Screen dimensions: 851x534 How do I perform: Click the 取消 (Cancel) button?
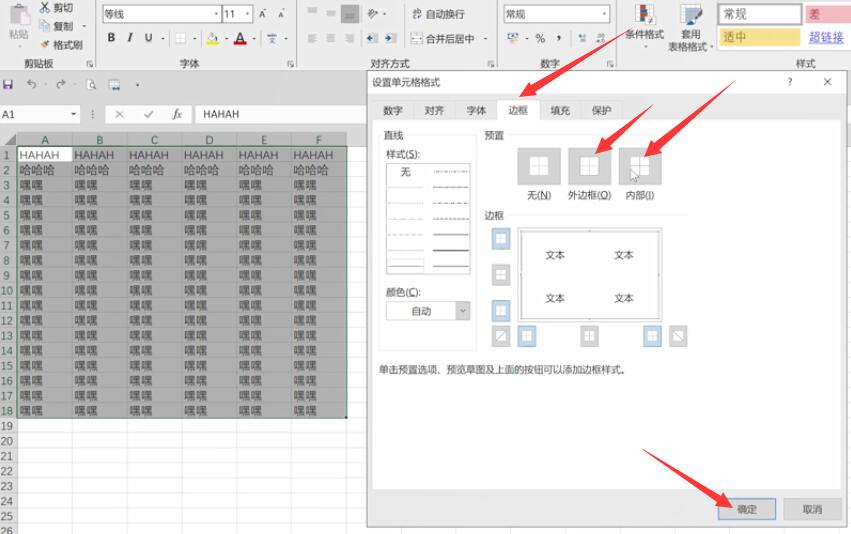pyautogui.click(x=812, y=509)
